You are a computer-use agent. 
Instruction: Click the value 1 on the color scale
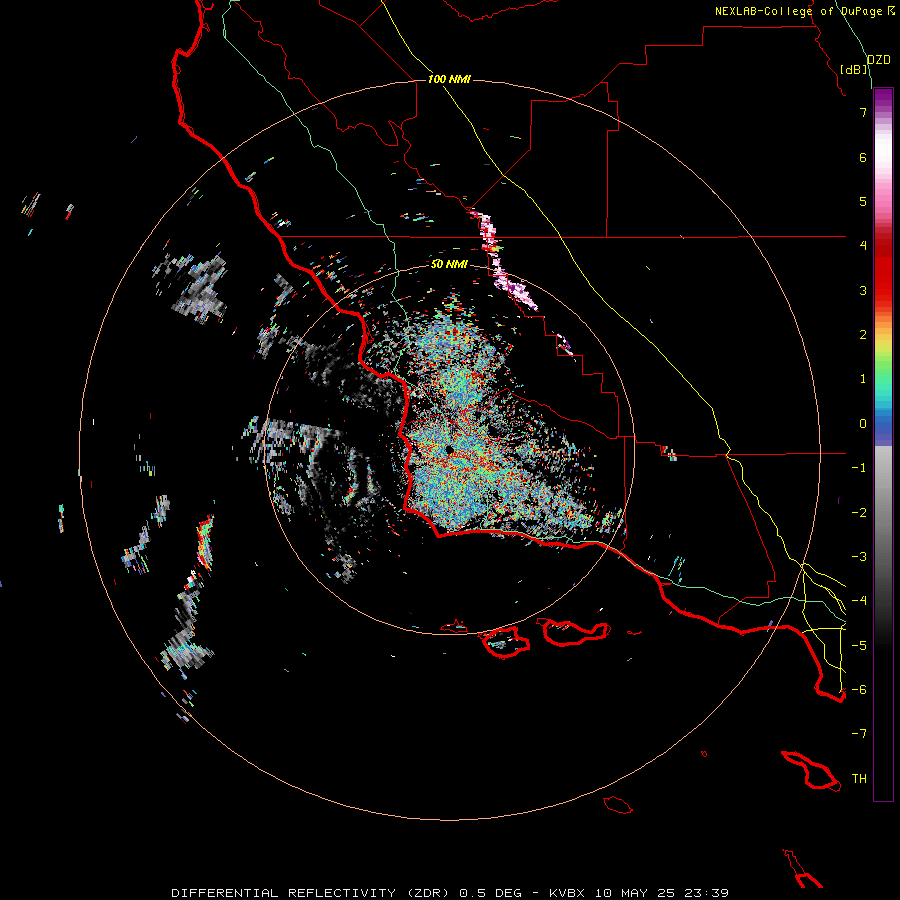863,379
